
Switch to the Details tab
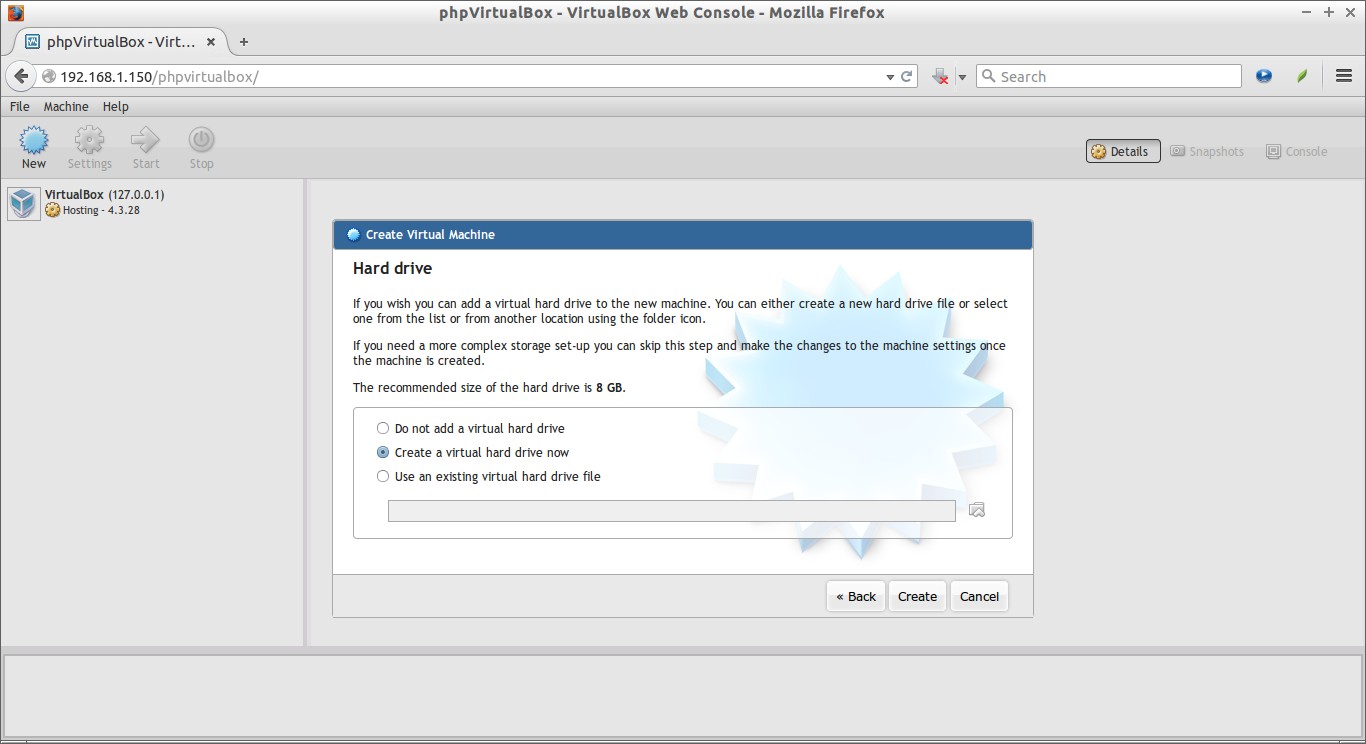pos(1123,151)
